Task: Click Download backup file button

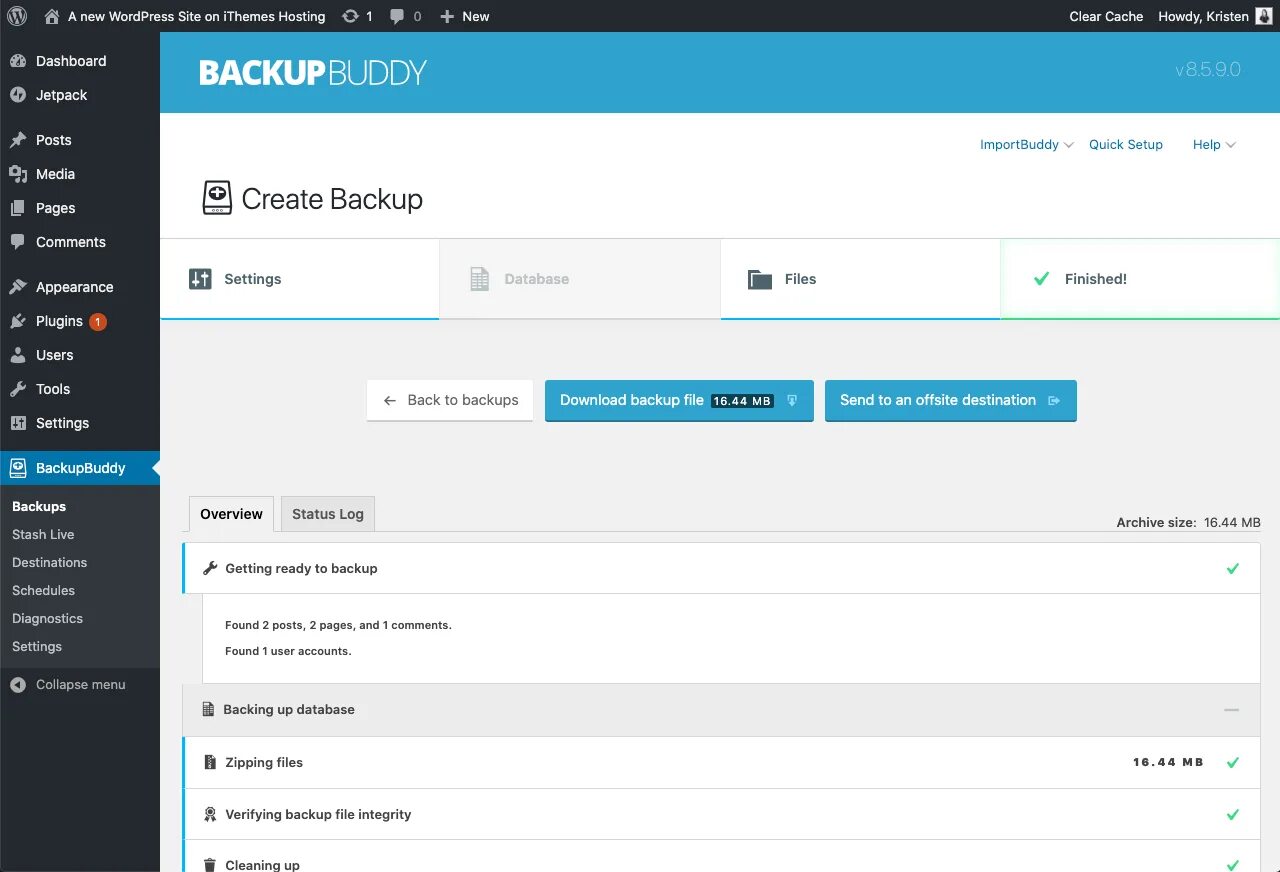Action: pyautogui.click(x=679, y=400)
